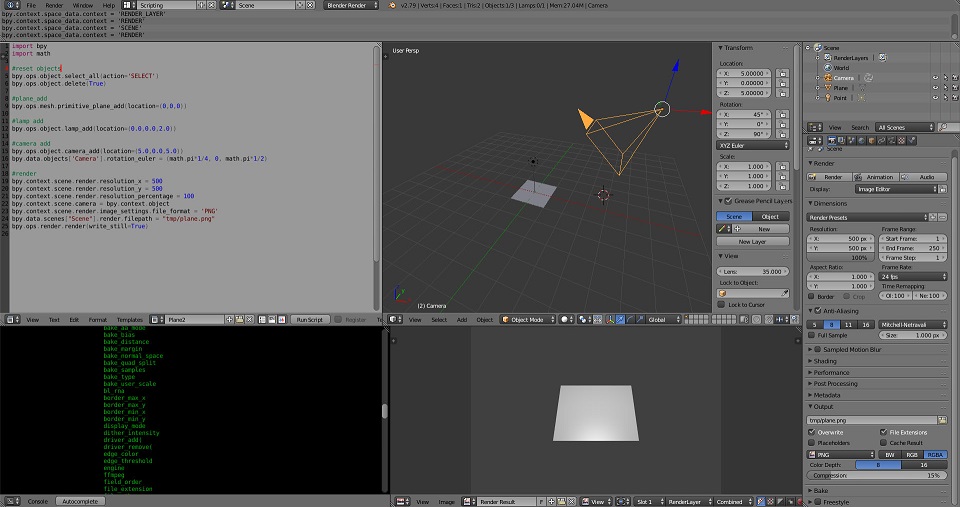Open the Window menu
Image resolution: width=960 pixels, height=507 pixels.
[83, 5]
